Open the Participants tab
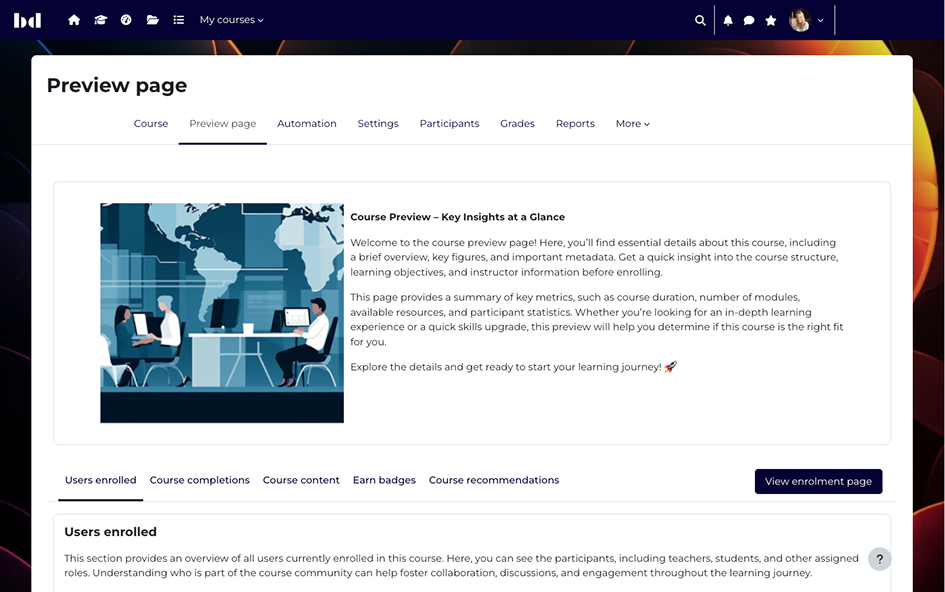The image size is (945, 592). (x=449, y=124)
